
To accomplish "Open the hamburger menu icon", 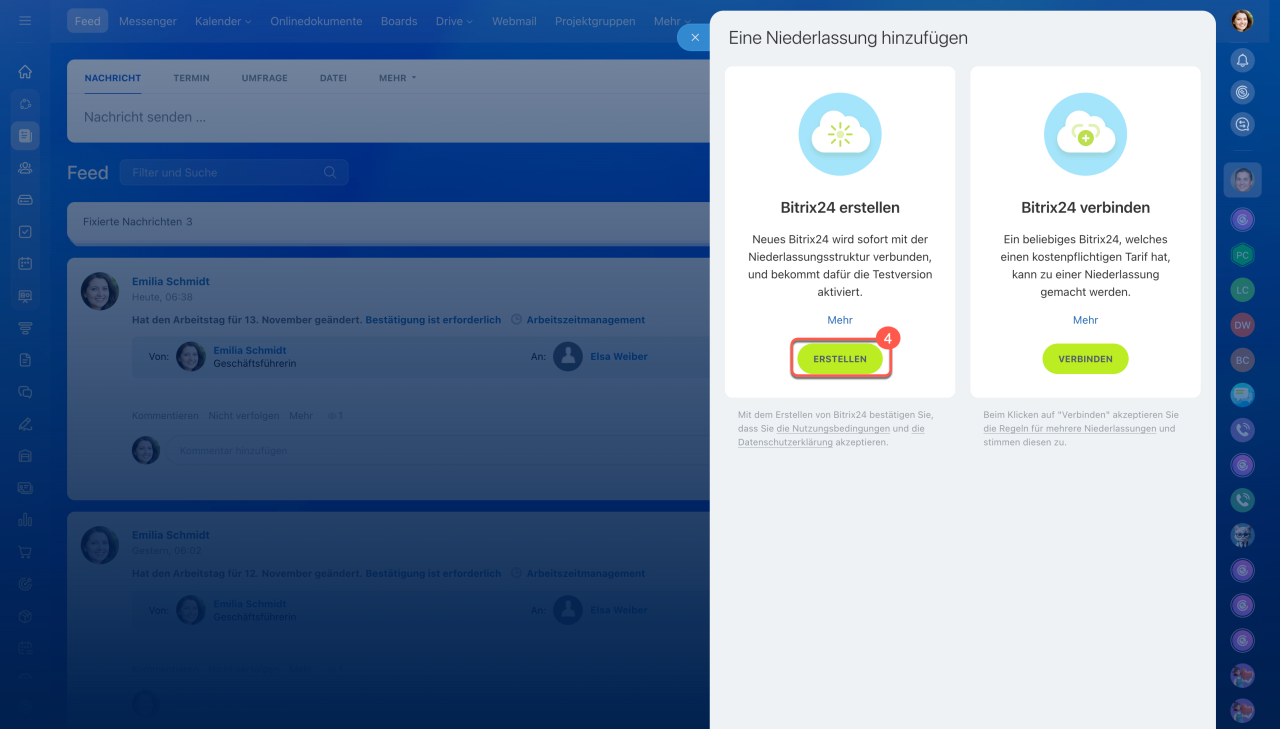I will (x=25, y=21).
